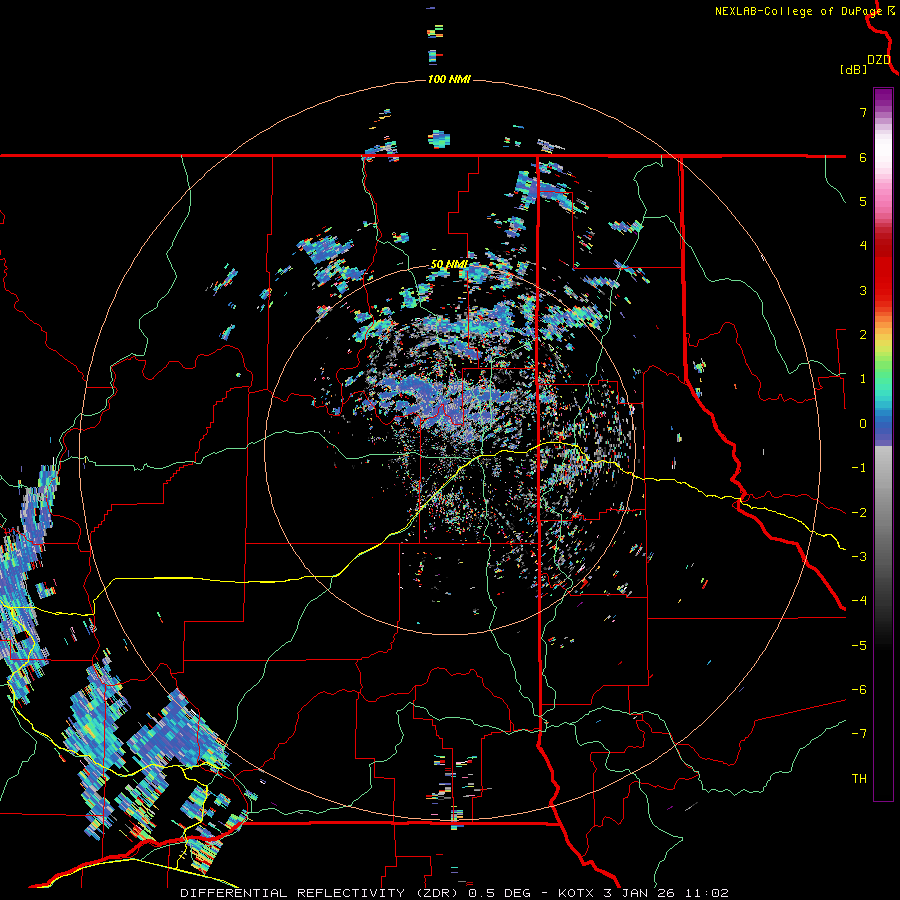Click the Differential Reflectivity caption at bottom
Screen dimensions: 900x900
tap(454, 893)
